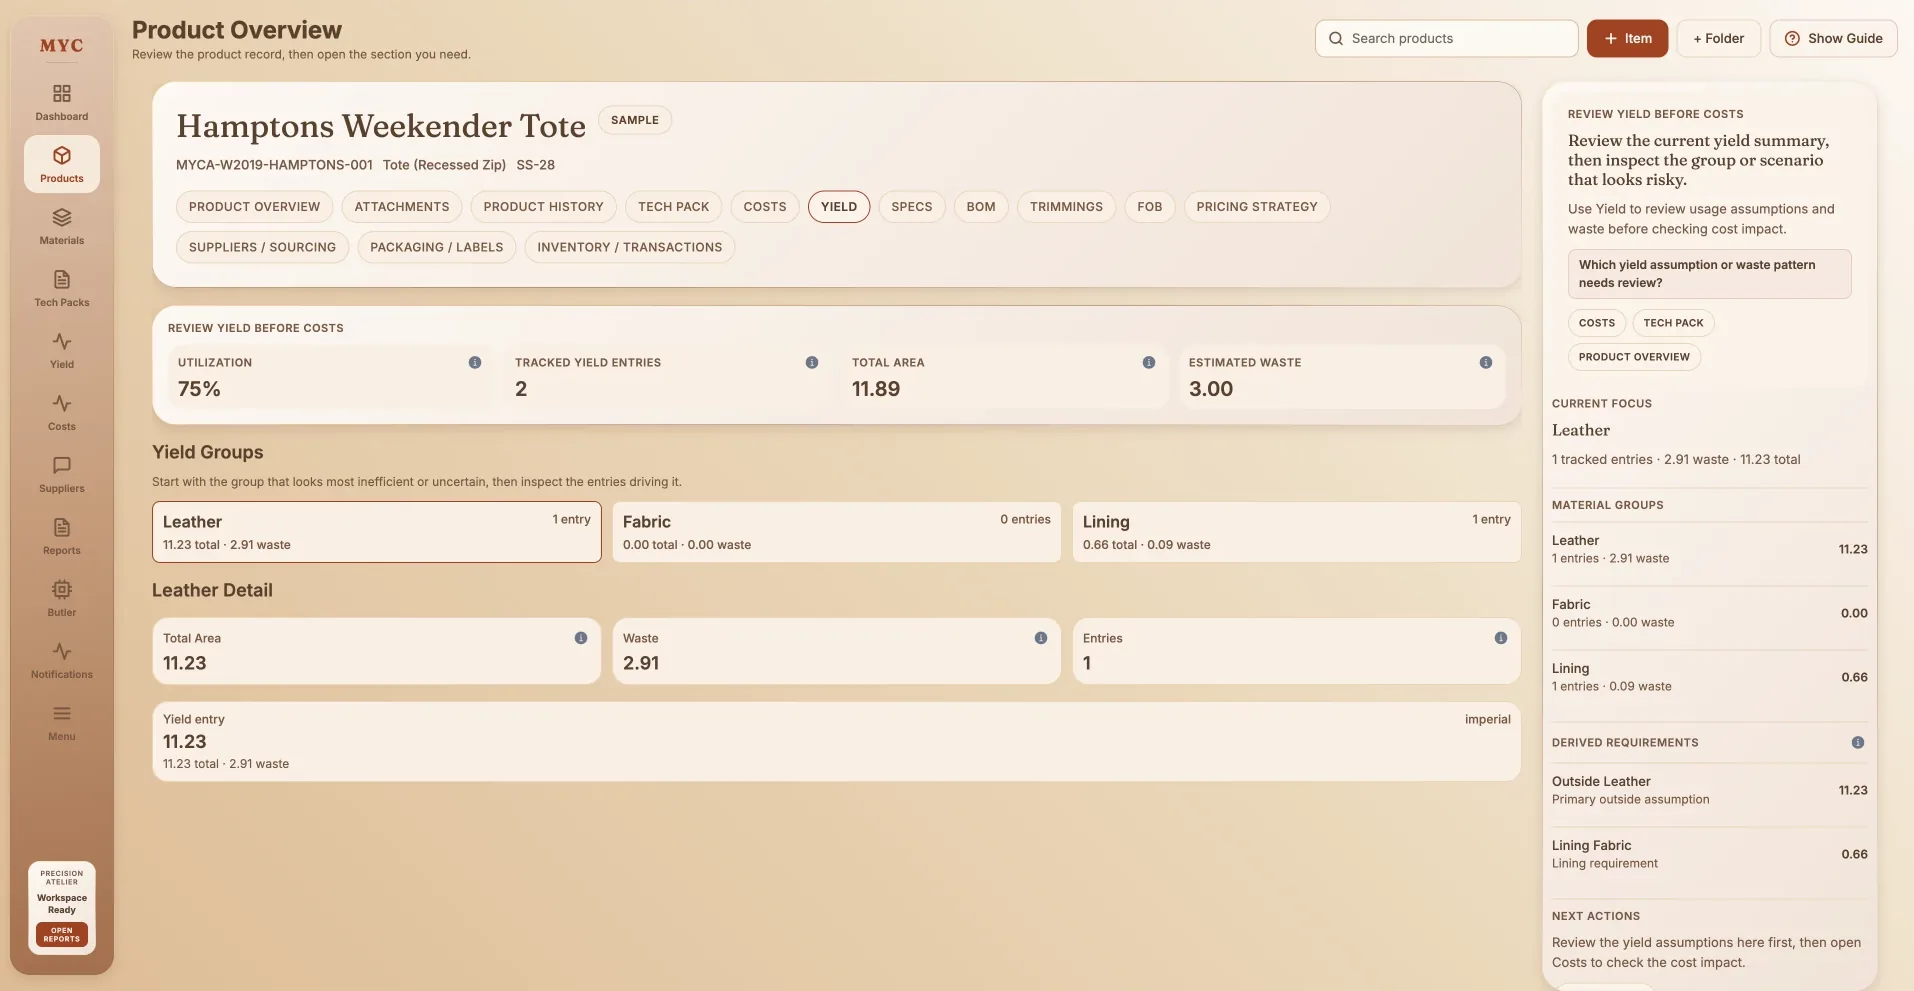Viewport: 1914px width, 991px height.
Task: Go to Materials in sidebar
Action: [62, 226]
